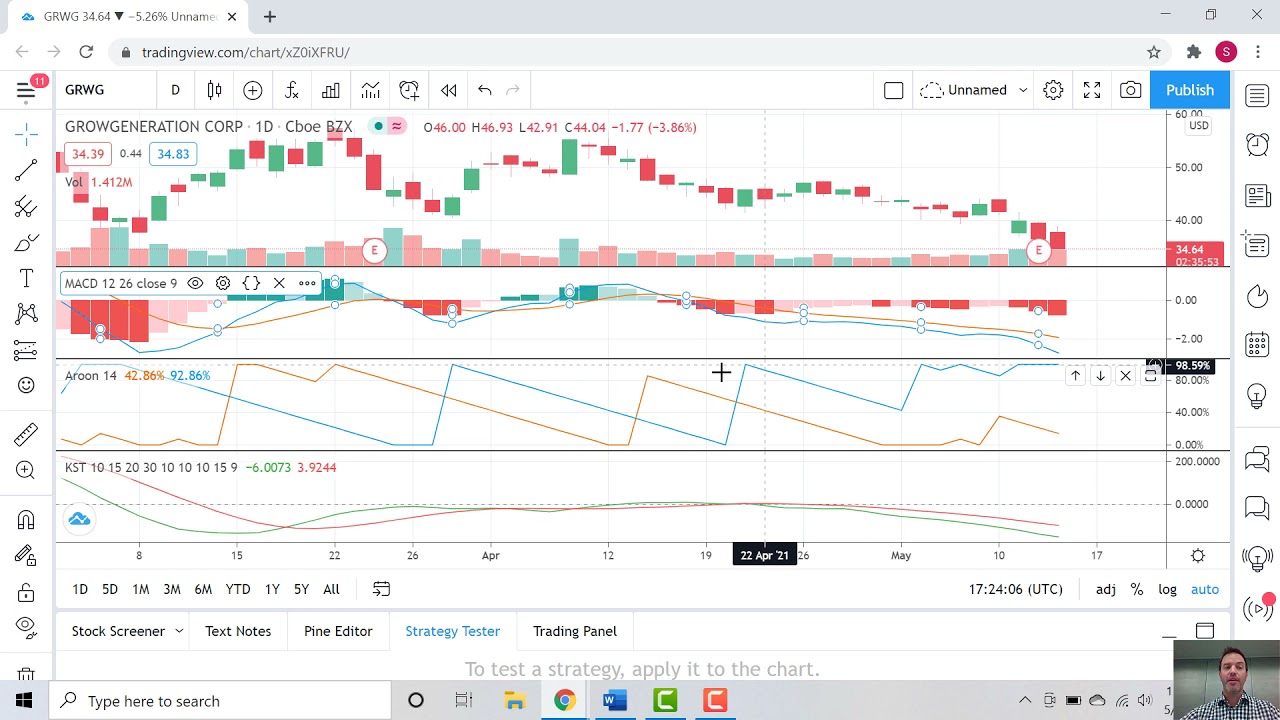Viewport: 1280px width, 720px height.
Task: Open the hotlists flame panel
Action: (1257, 296)
